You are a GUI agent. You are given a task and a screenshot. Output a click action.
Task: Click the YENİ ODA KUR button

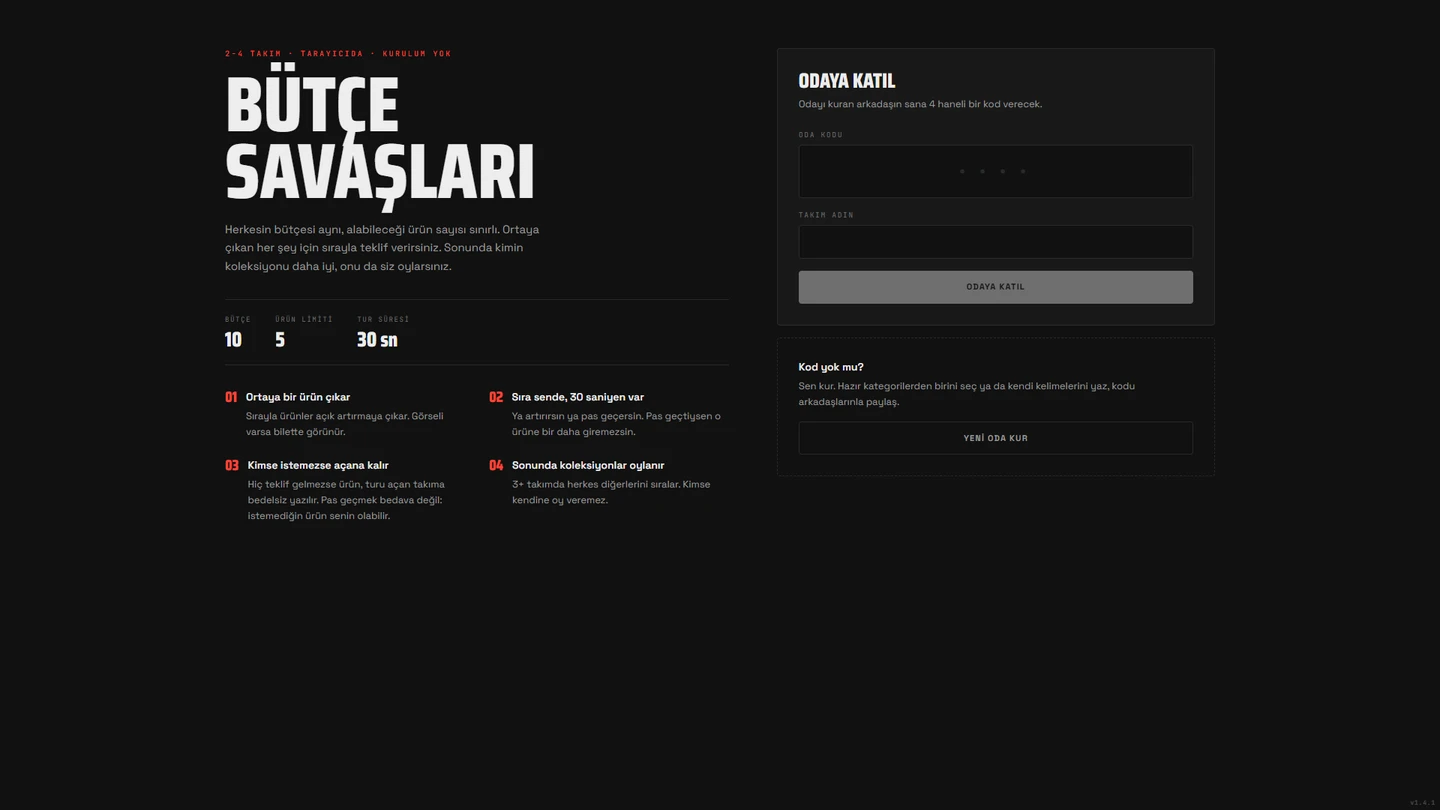(995, 438)
